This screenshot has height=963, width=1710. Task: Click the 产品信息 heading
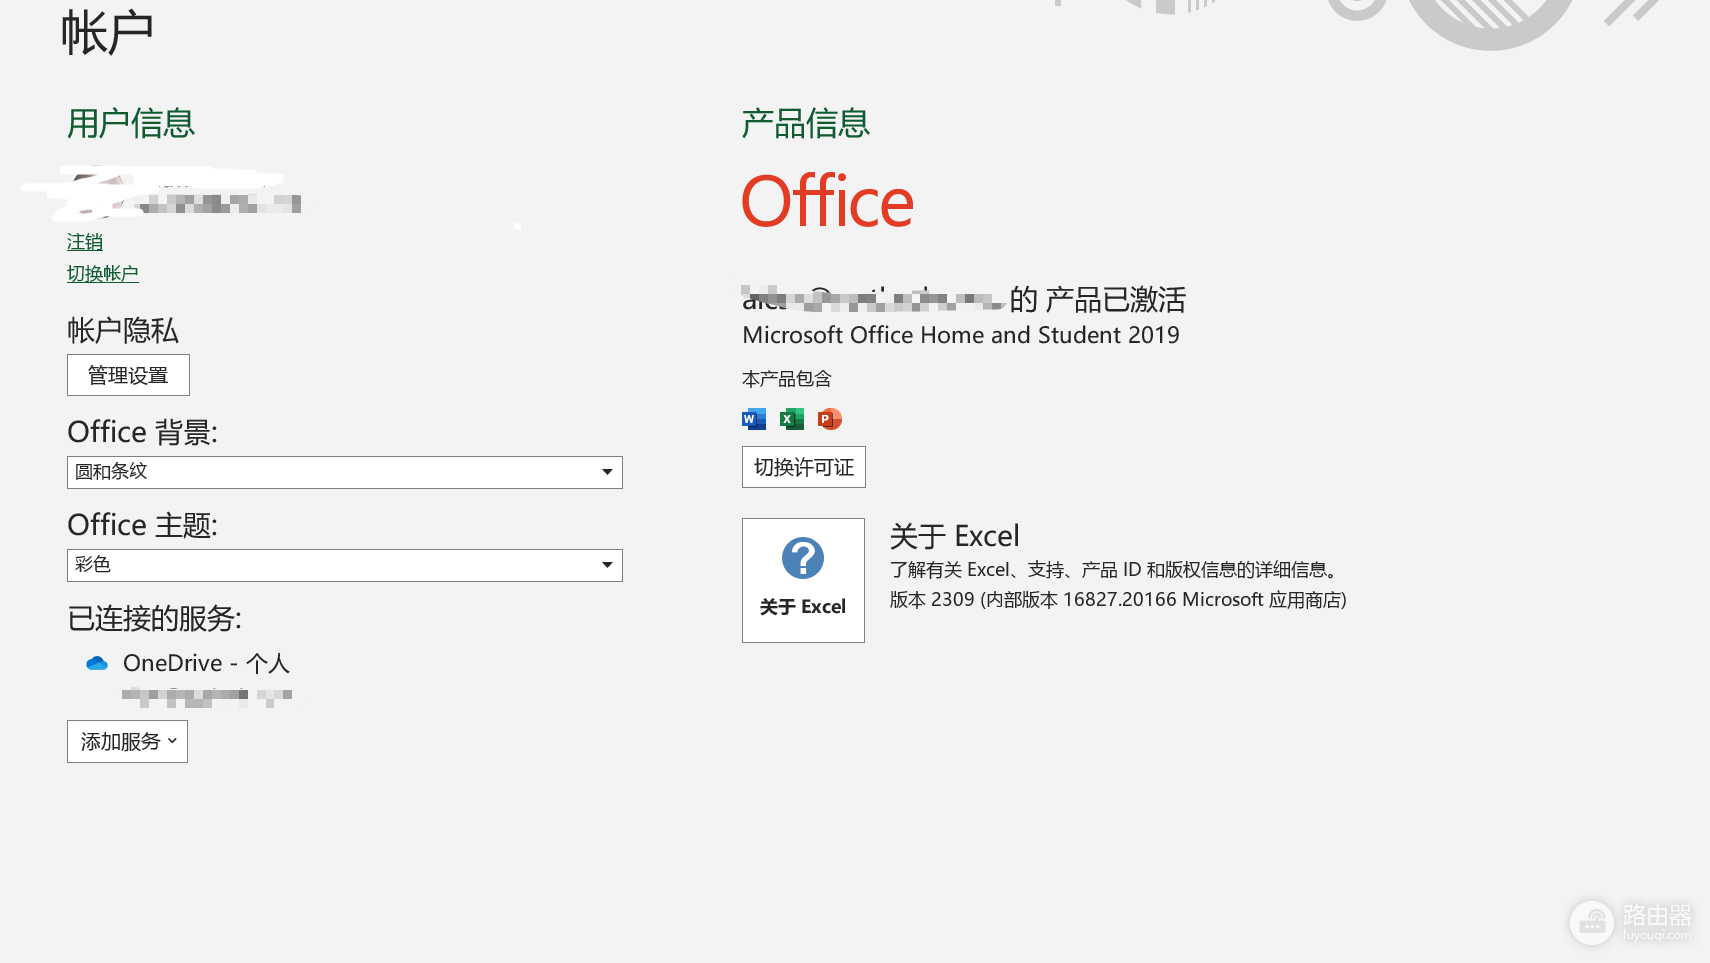pos(806,124)
